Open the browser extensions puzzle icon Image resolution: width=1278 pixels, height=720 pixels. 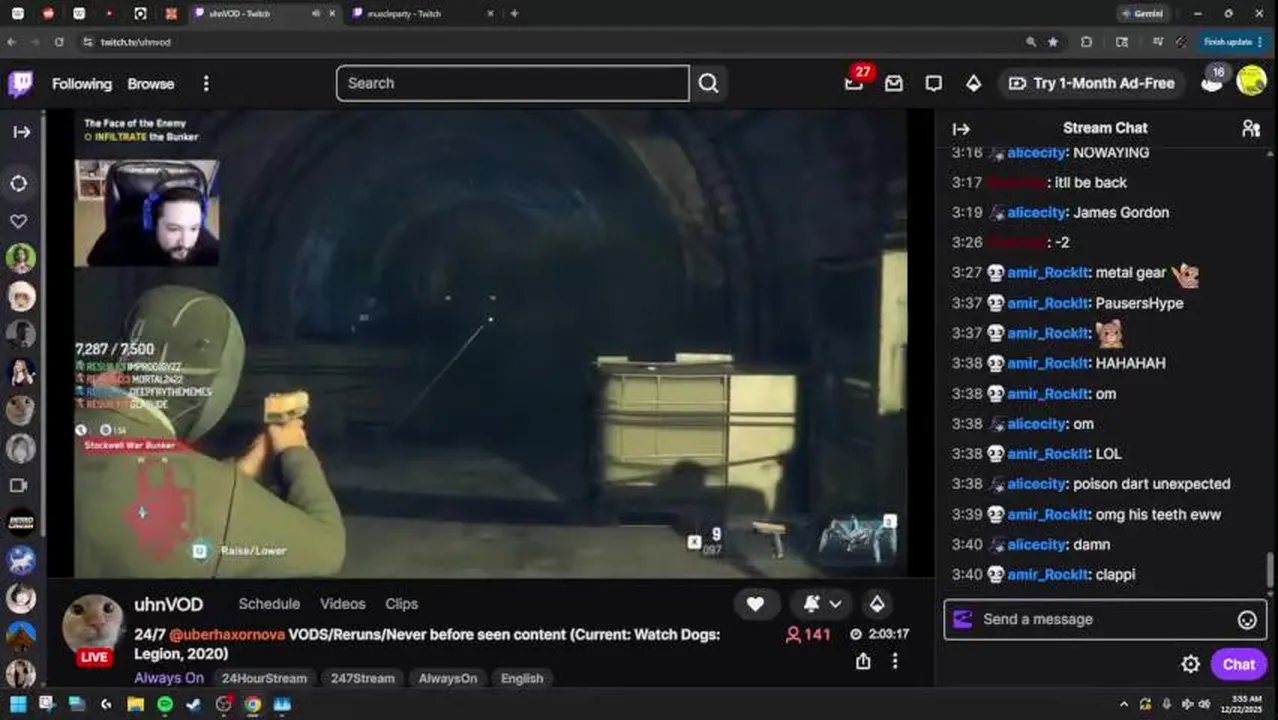[x=1086, y=42]
